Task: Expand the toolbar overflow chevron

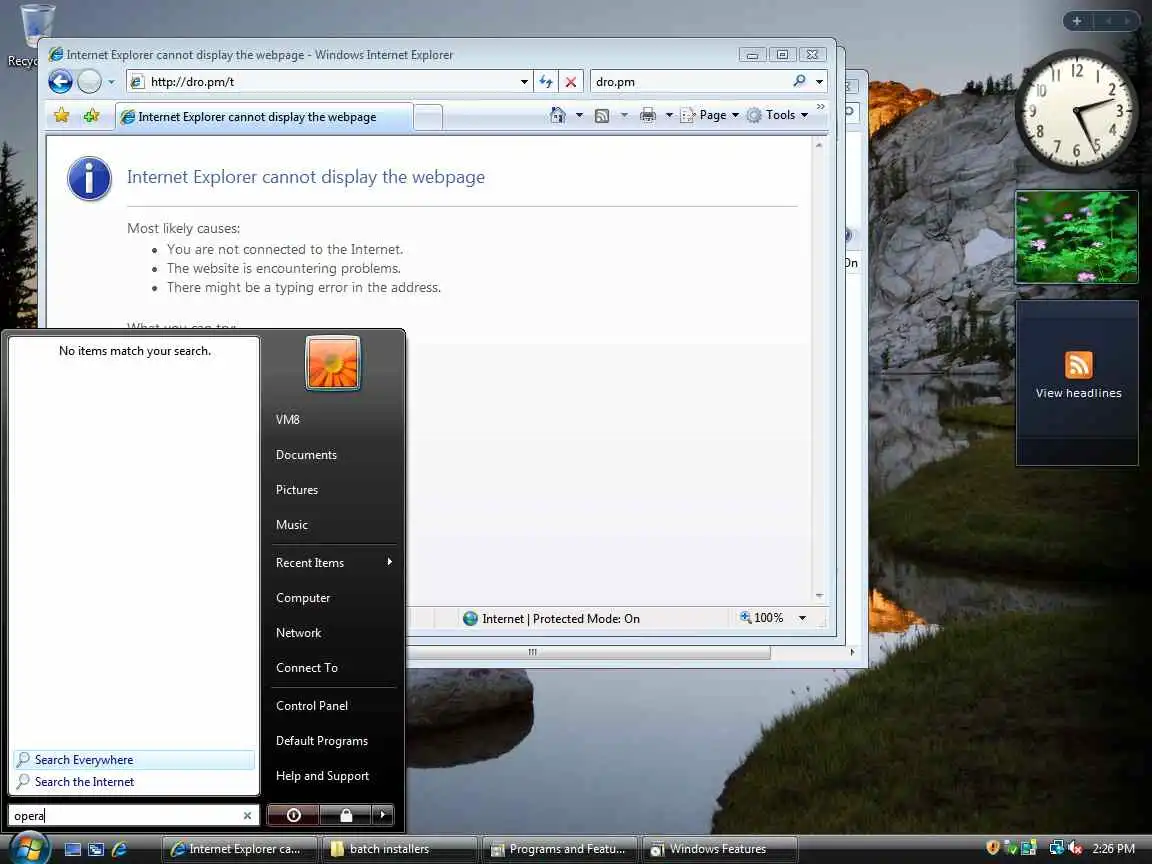Action: pyautogui.click(x=821, y=107)
